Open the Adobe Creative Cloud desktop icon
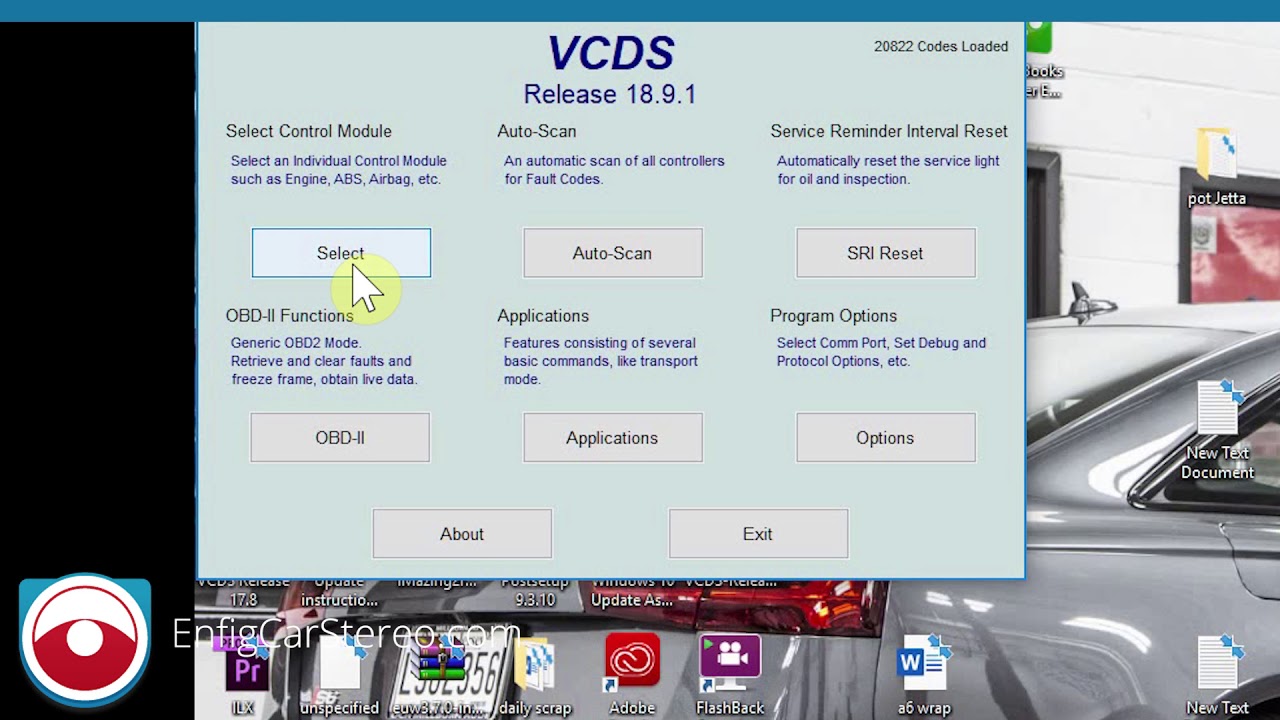The image size is (1280, 720). click(x=632, y=674)
